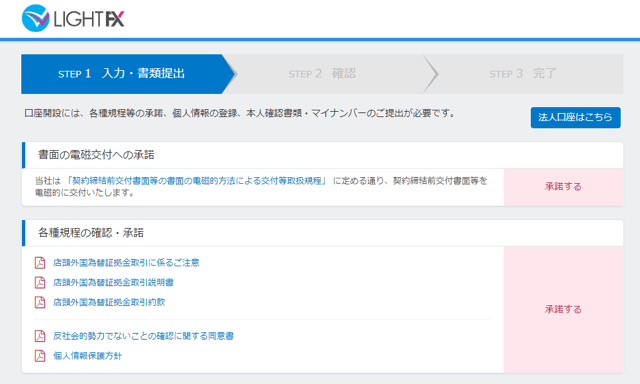Click PDF icon for 店頭外国為替証拠金取引に係るご注意
The image size is (640, 384).
pos(40,263)
